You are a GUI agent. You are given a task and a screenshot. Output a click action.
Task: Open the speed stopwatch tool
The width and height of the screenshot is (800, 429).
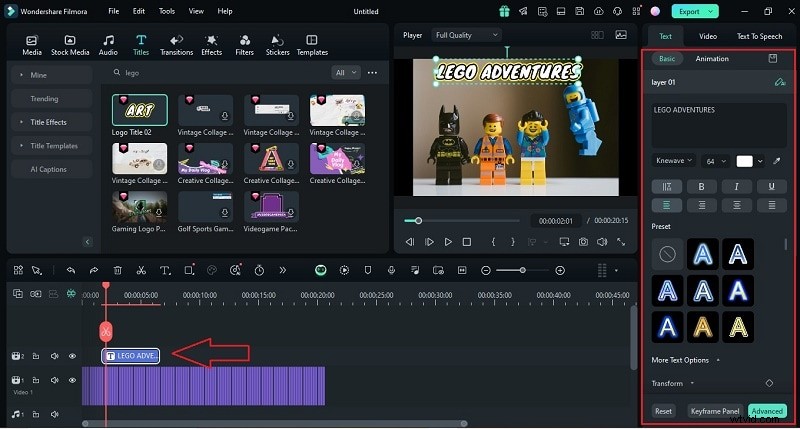tap(259, 270)
